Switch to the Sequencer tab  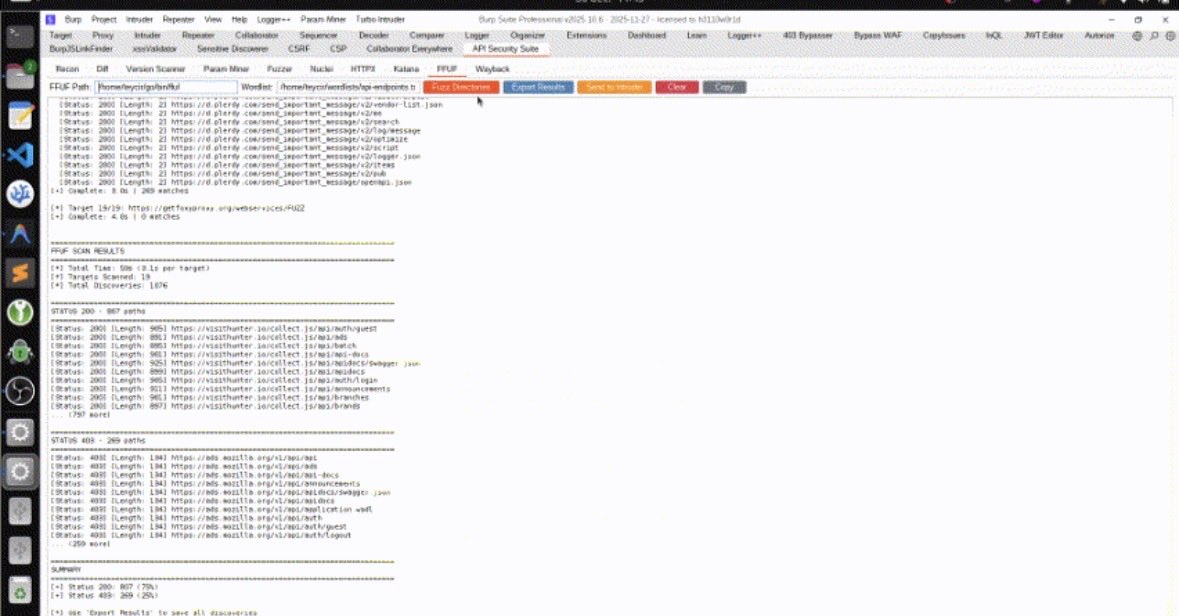pos(318,35)
